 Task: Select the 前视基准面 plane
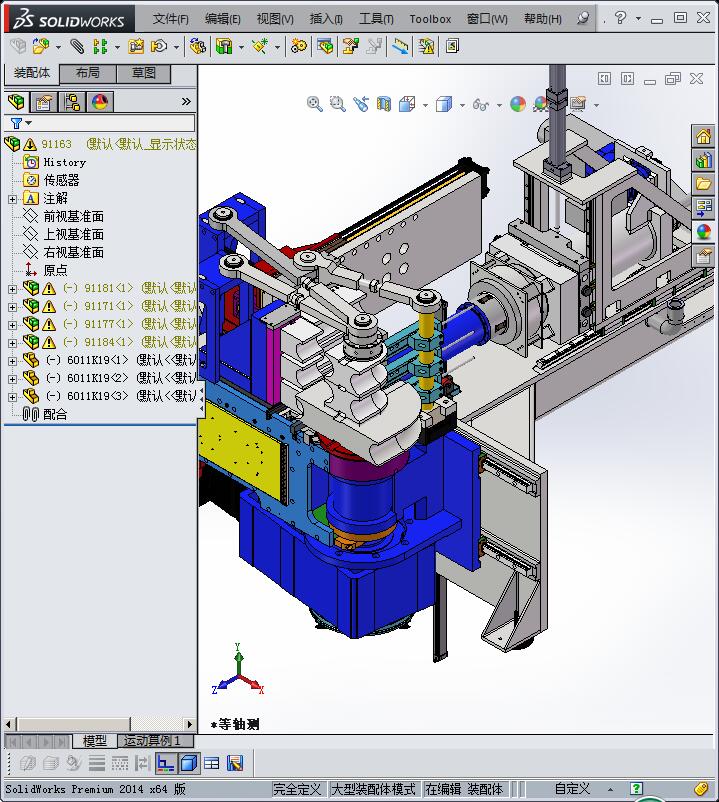point(74,216)
